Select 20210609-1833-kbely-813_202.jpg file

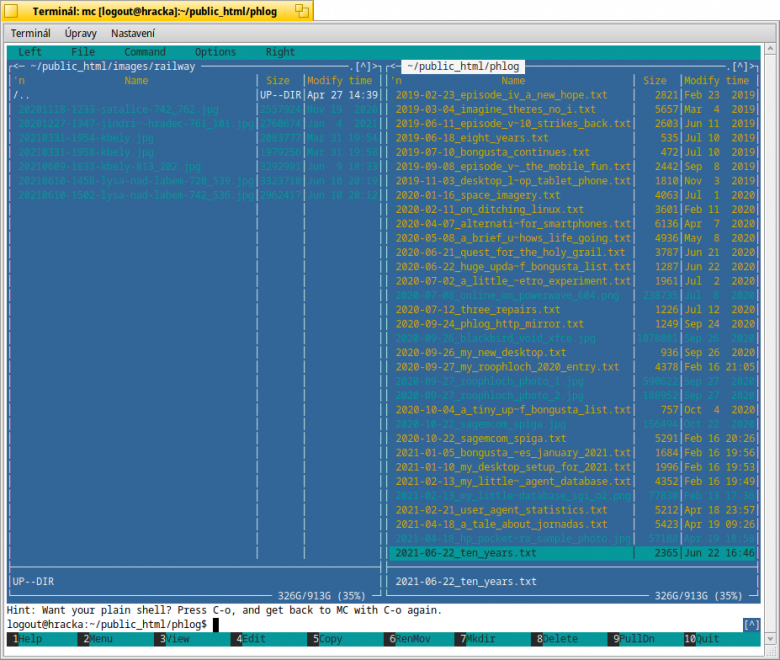pos(195,167)
